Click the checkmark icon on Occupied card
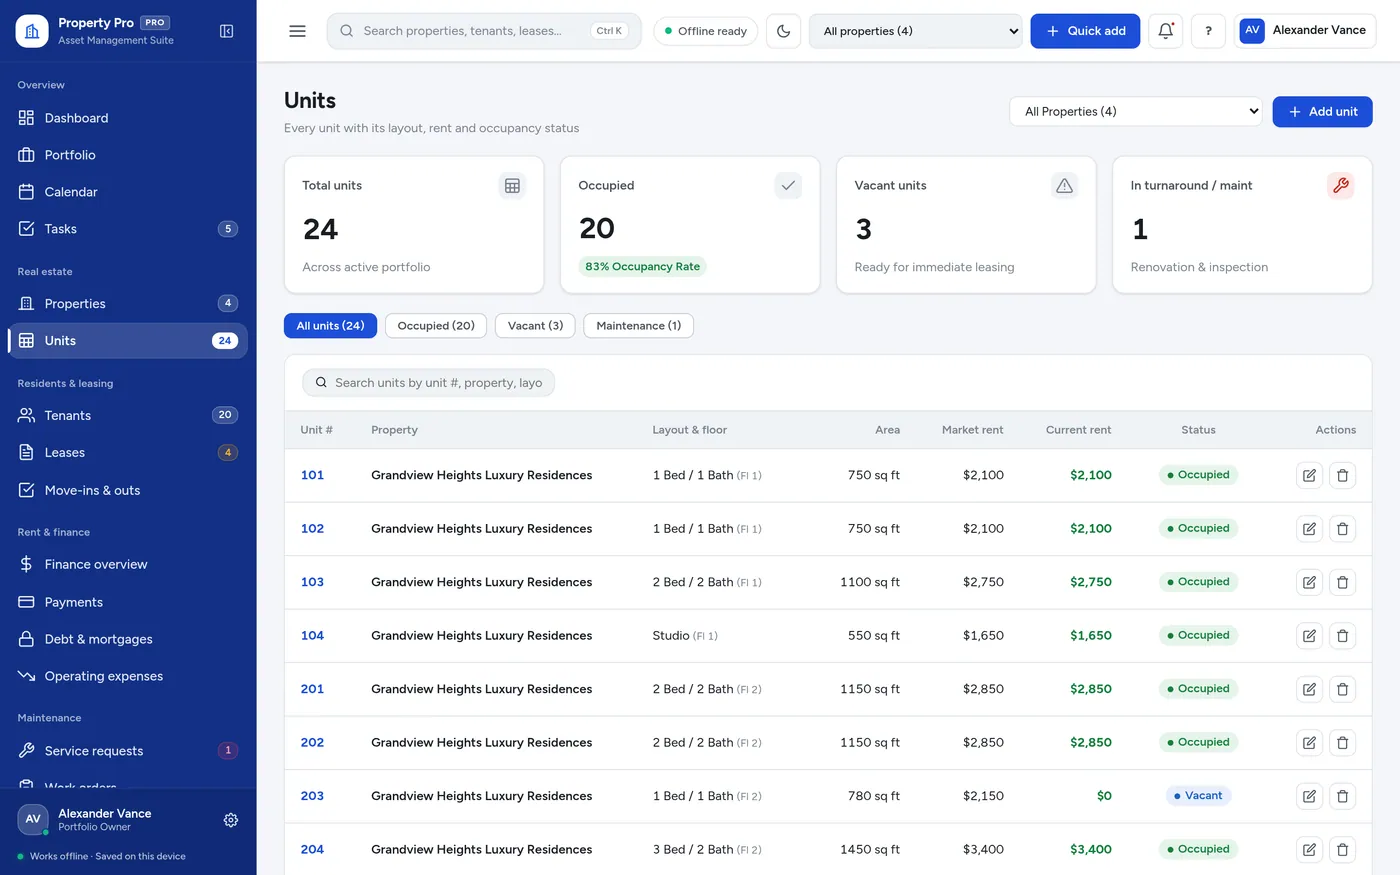Viewport: 1400px width, 875px height. click(788, 185)
